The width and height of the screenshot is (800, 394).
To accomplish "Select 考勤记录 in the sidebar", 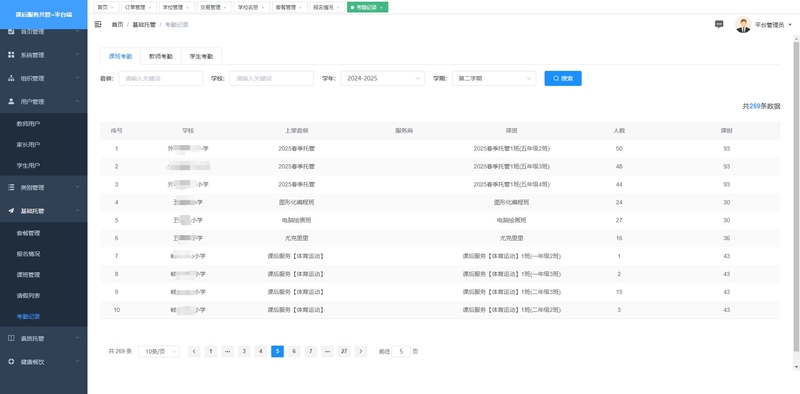I will (x=28, y=317).
